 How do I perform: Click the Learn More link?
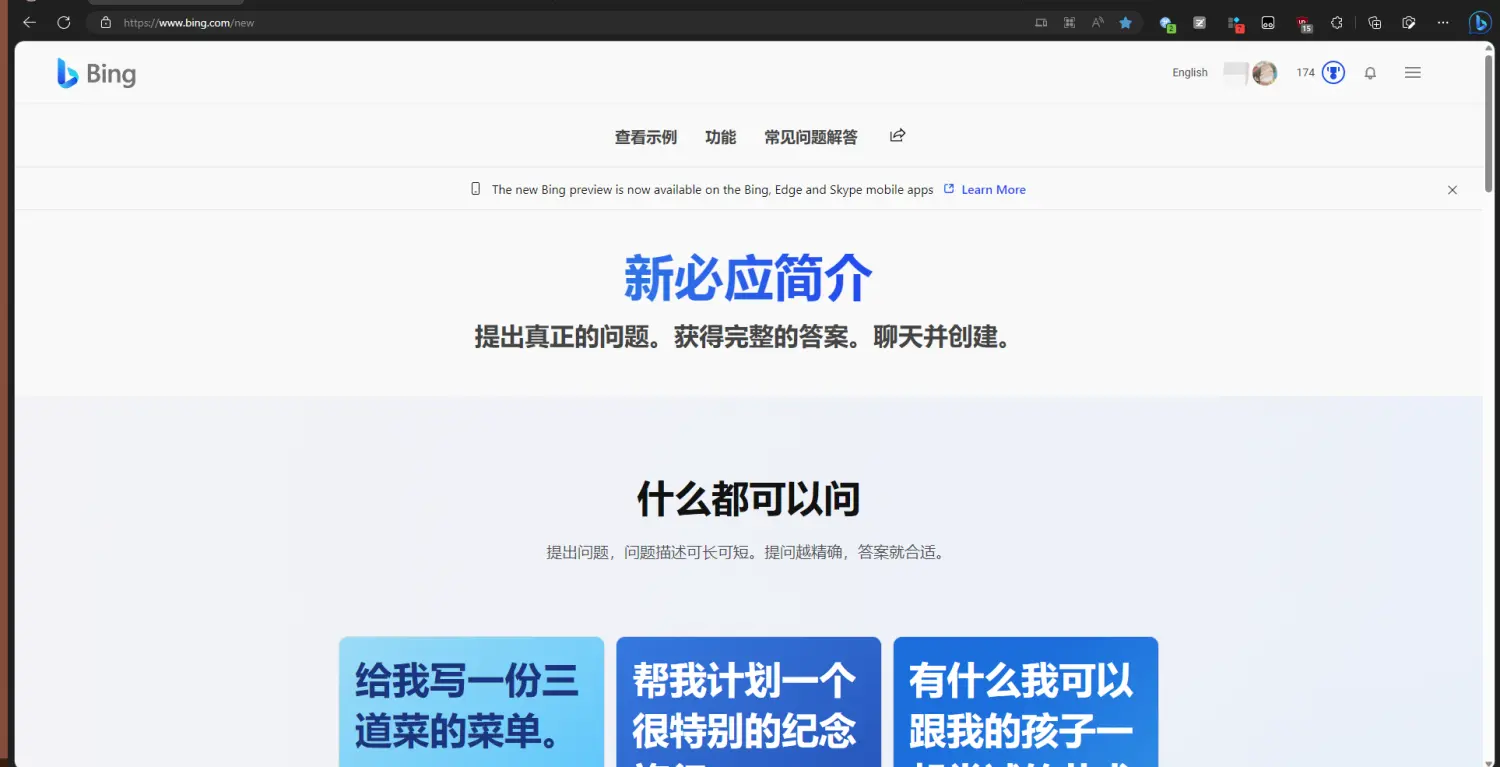coord(993,190)
